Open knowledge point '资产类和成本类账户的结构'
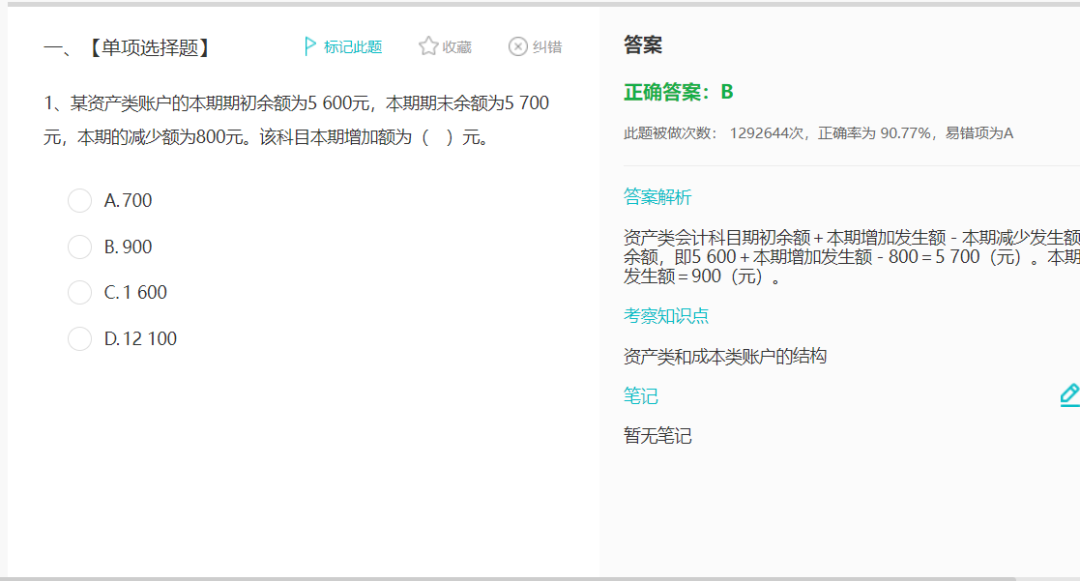 [725, 356]
